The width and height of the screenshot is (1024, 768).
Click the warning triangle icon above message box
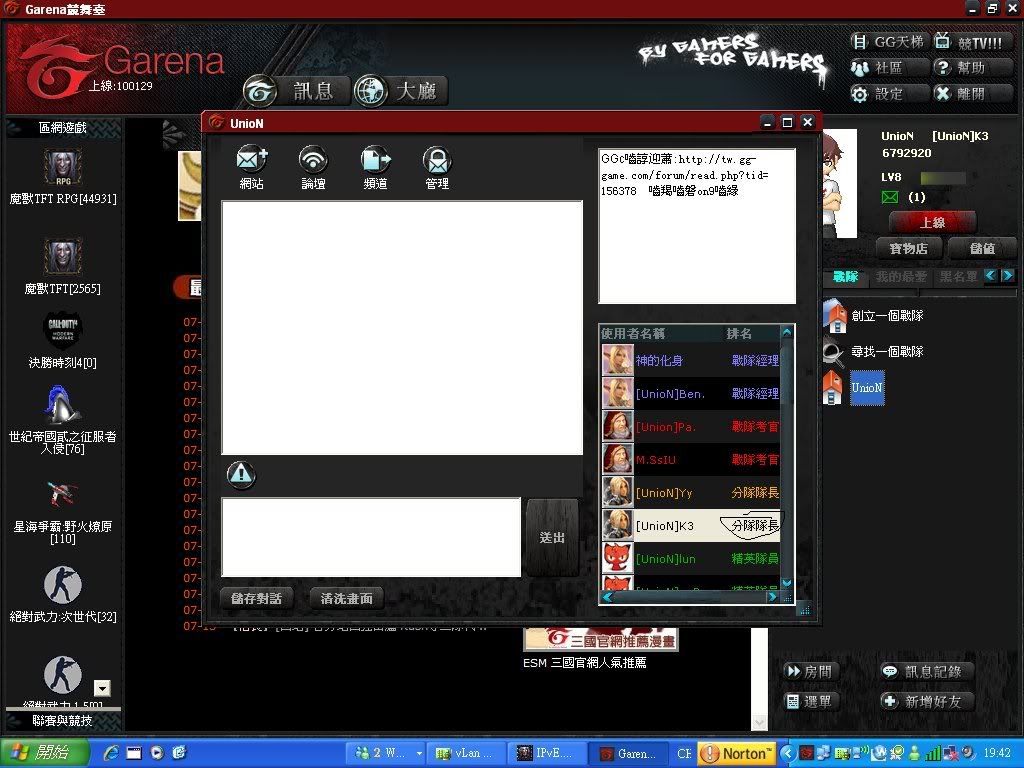[240, 475]
